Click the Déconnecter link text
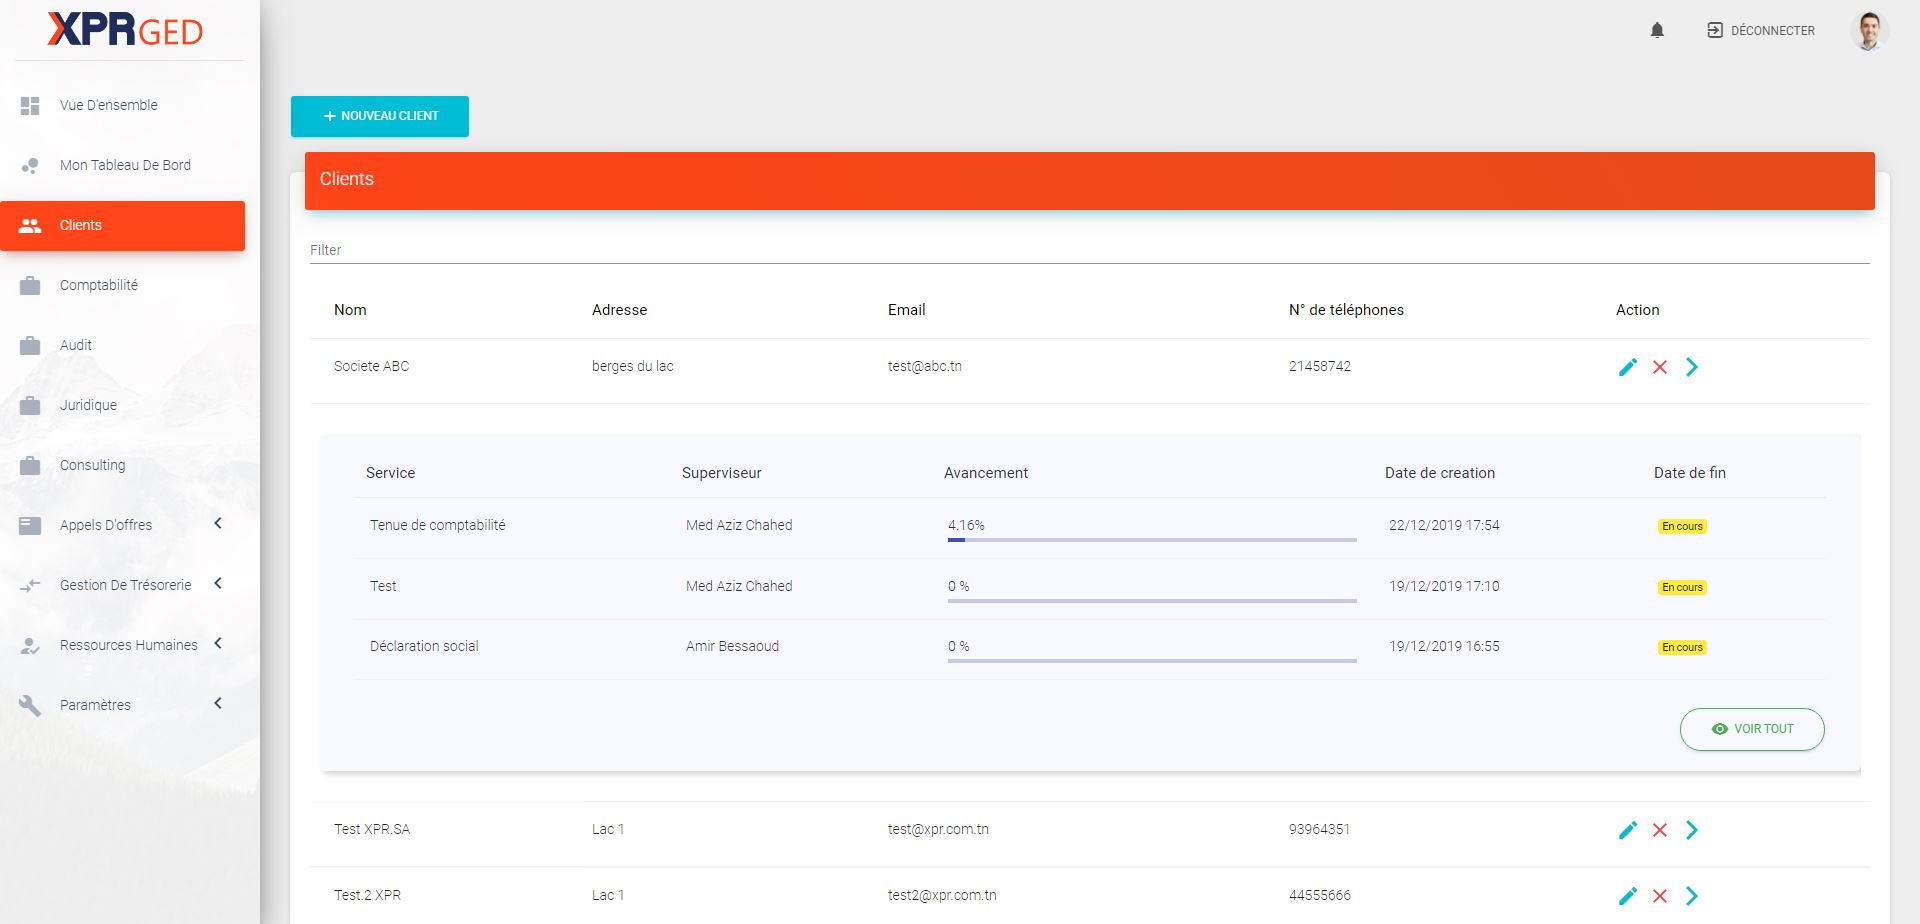The width and height of the screenshot is (1920, 924). tap(1773, 31)
